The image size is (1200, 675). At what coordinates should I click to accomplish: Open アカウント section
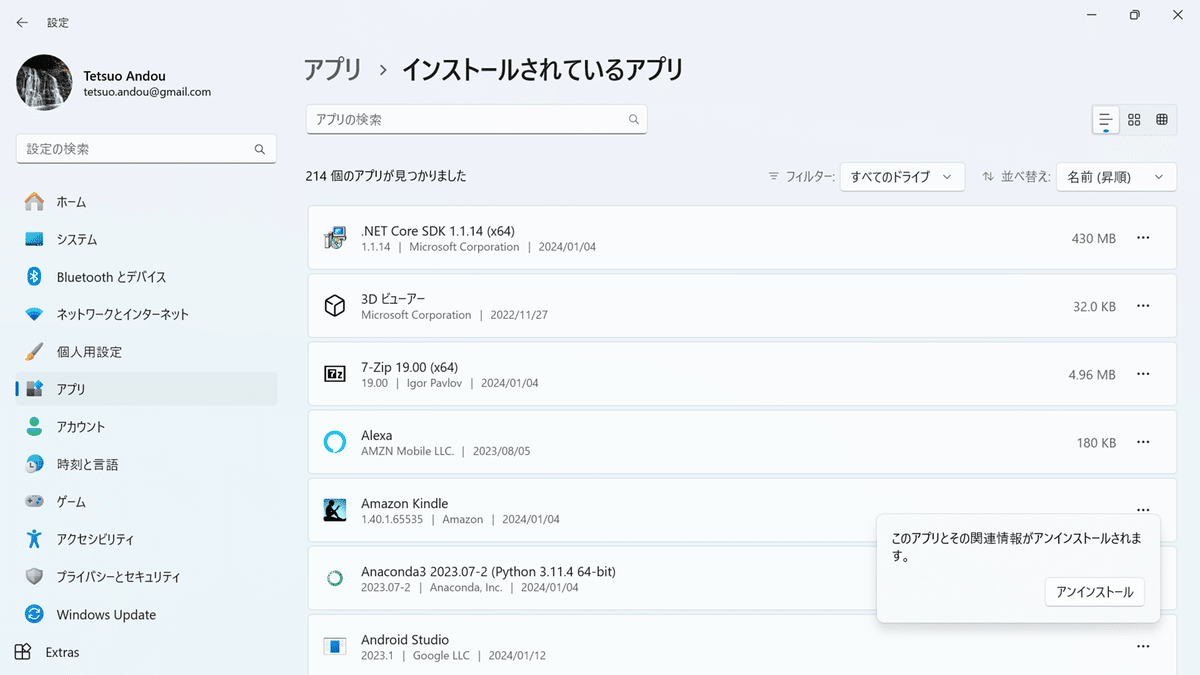147,427
